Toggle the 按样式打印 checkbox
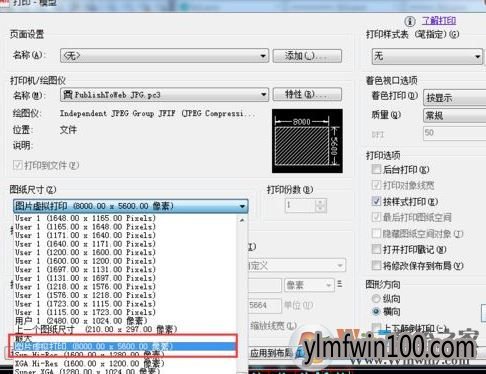The image size is (486, 374). coord(376,201)
